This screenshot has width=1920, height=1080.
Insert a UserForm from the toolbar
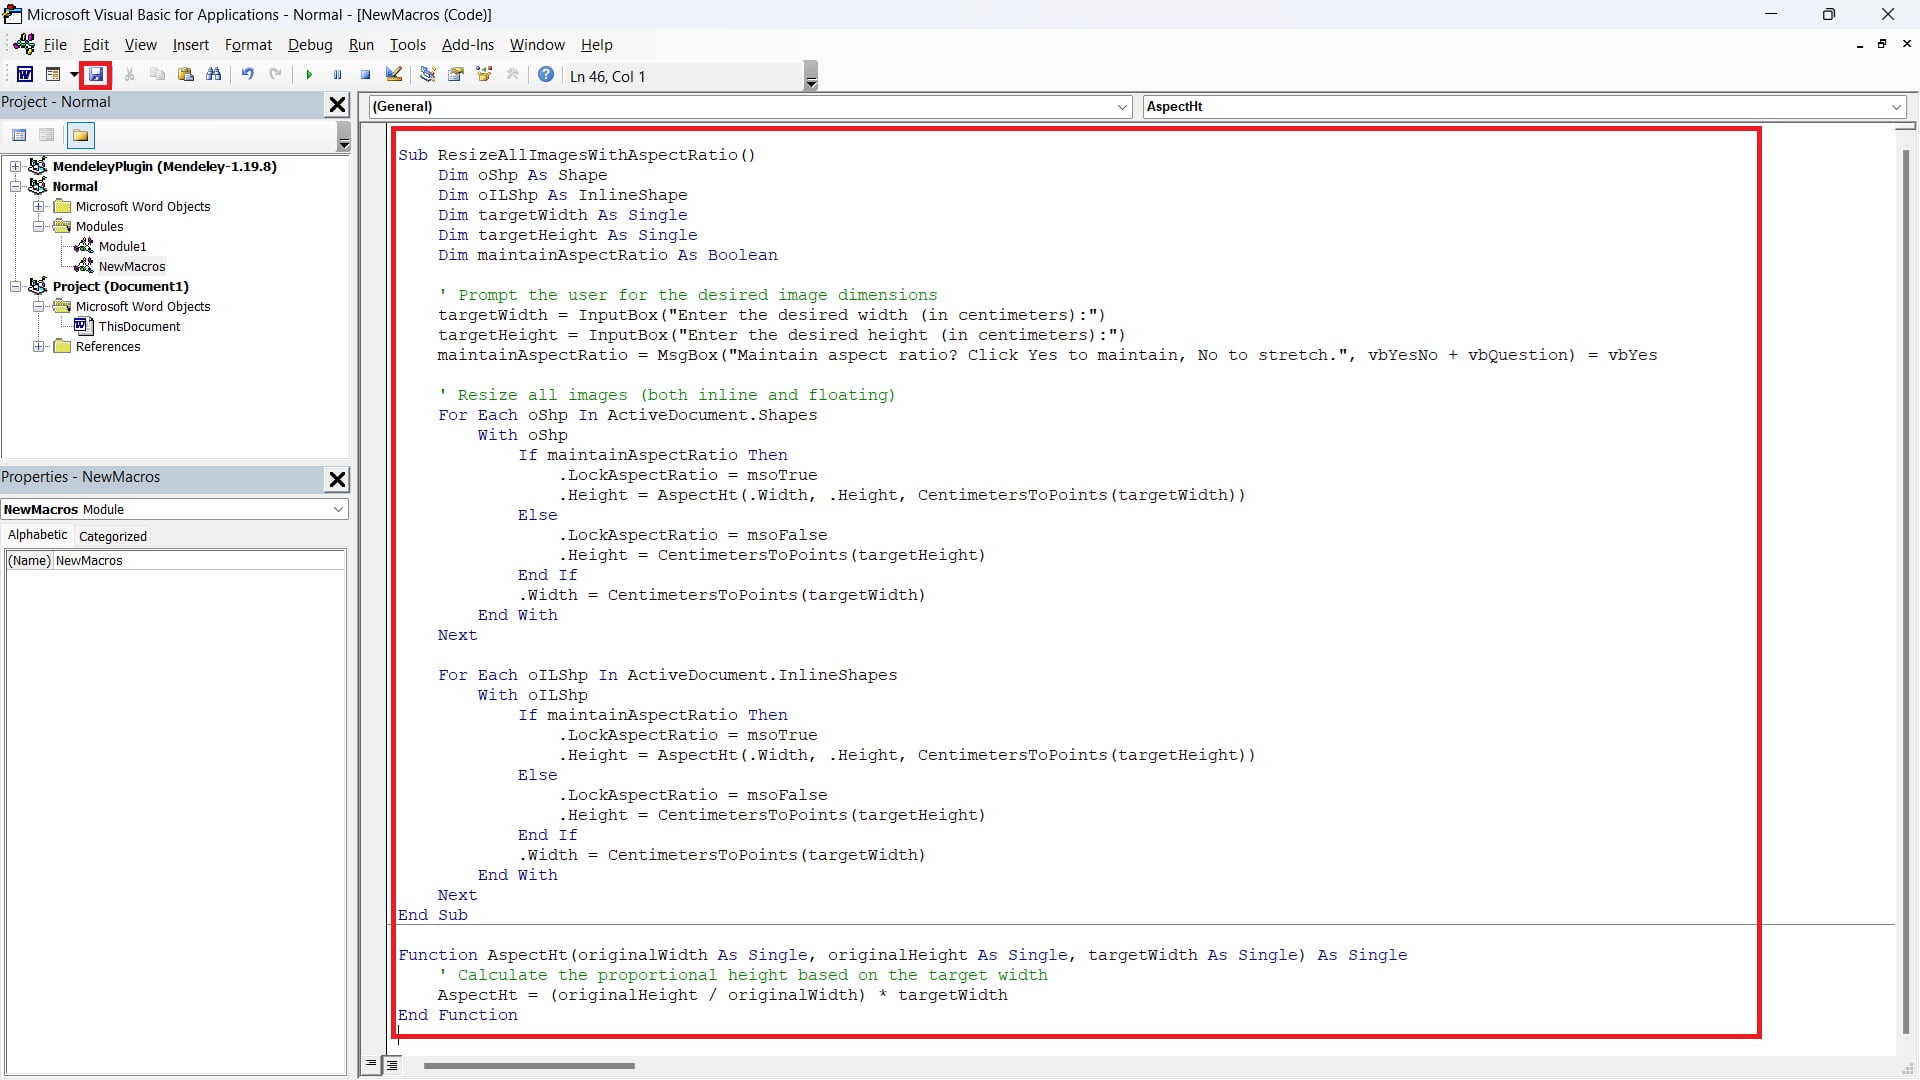pos(53,74)
